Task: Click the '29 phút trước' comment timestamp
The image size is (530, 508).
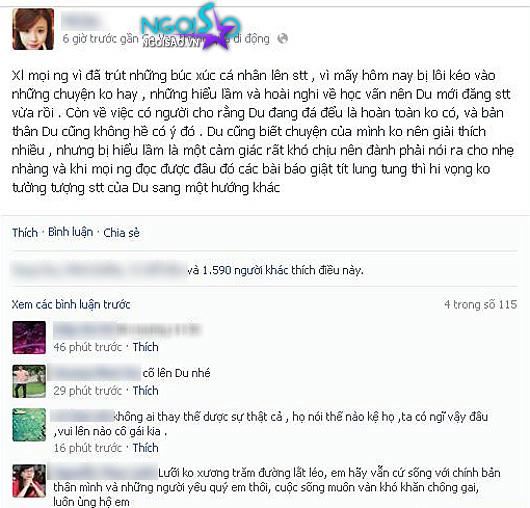Action: pyautogui.click(x=88, y=390)
